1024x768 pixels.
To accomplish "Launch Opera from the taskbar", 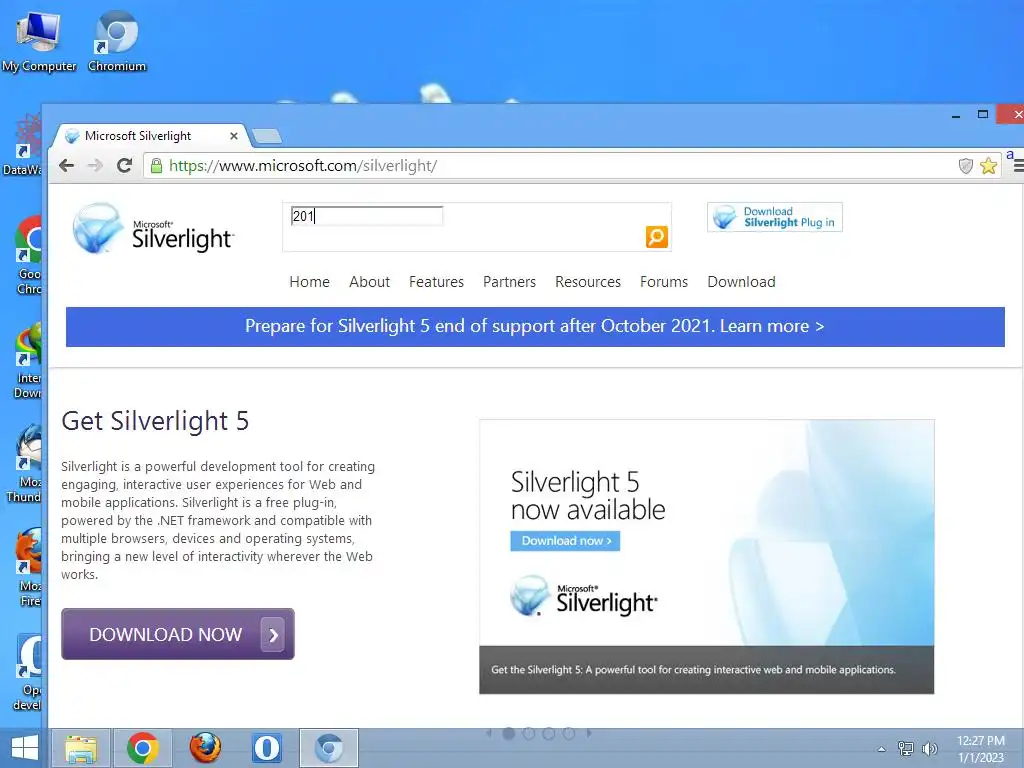I will coord(266,748).
